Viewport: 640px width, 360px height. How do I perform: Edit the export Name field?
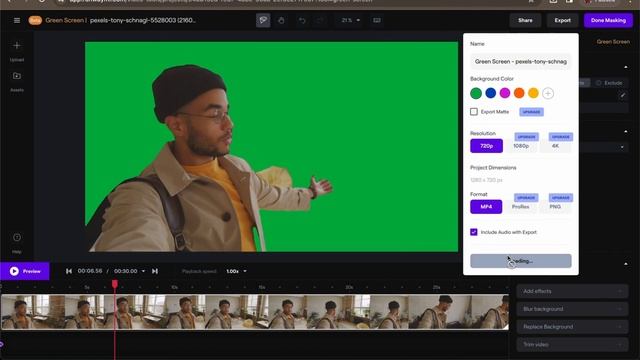[521, 62]
